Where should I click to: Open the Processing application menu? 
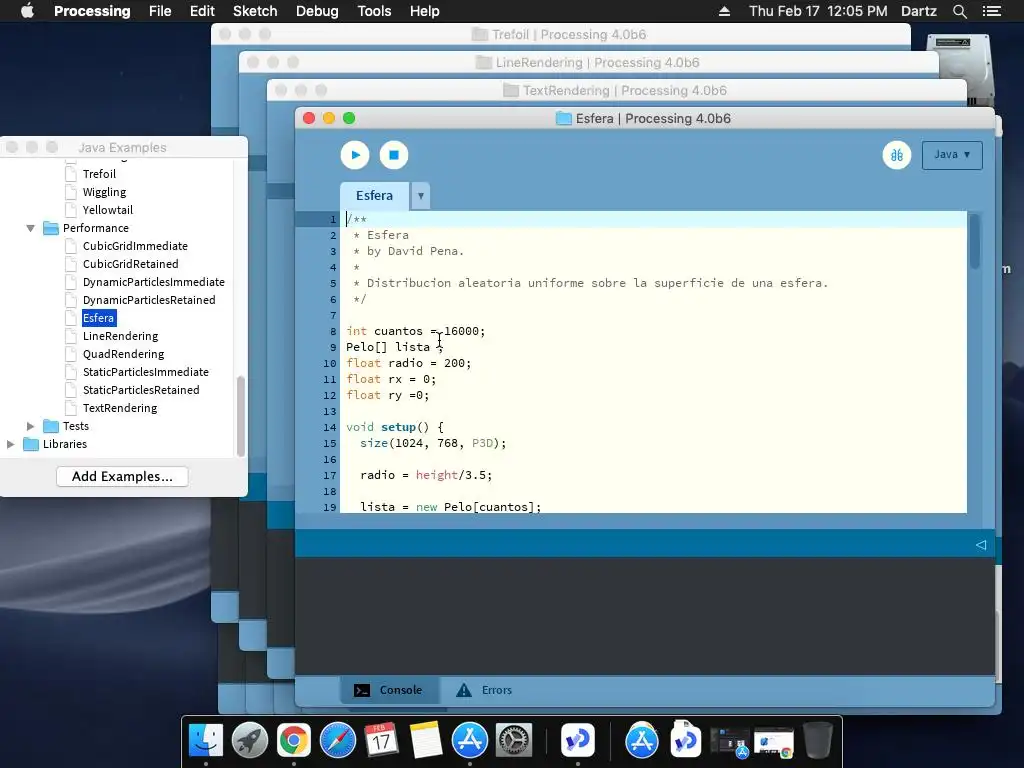pos(92,11)
